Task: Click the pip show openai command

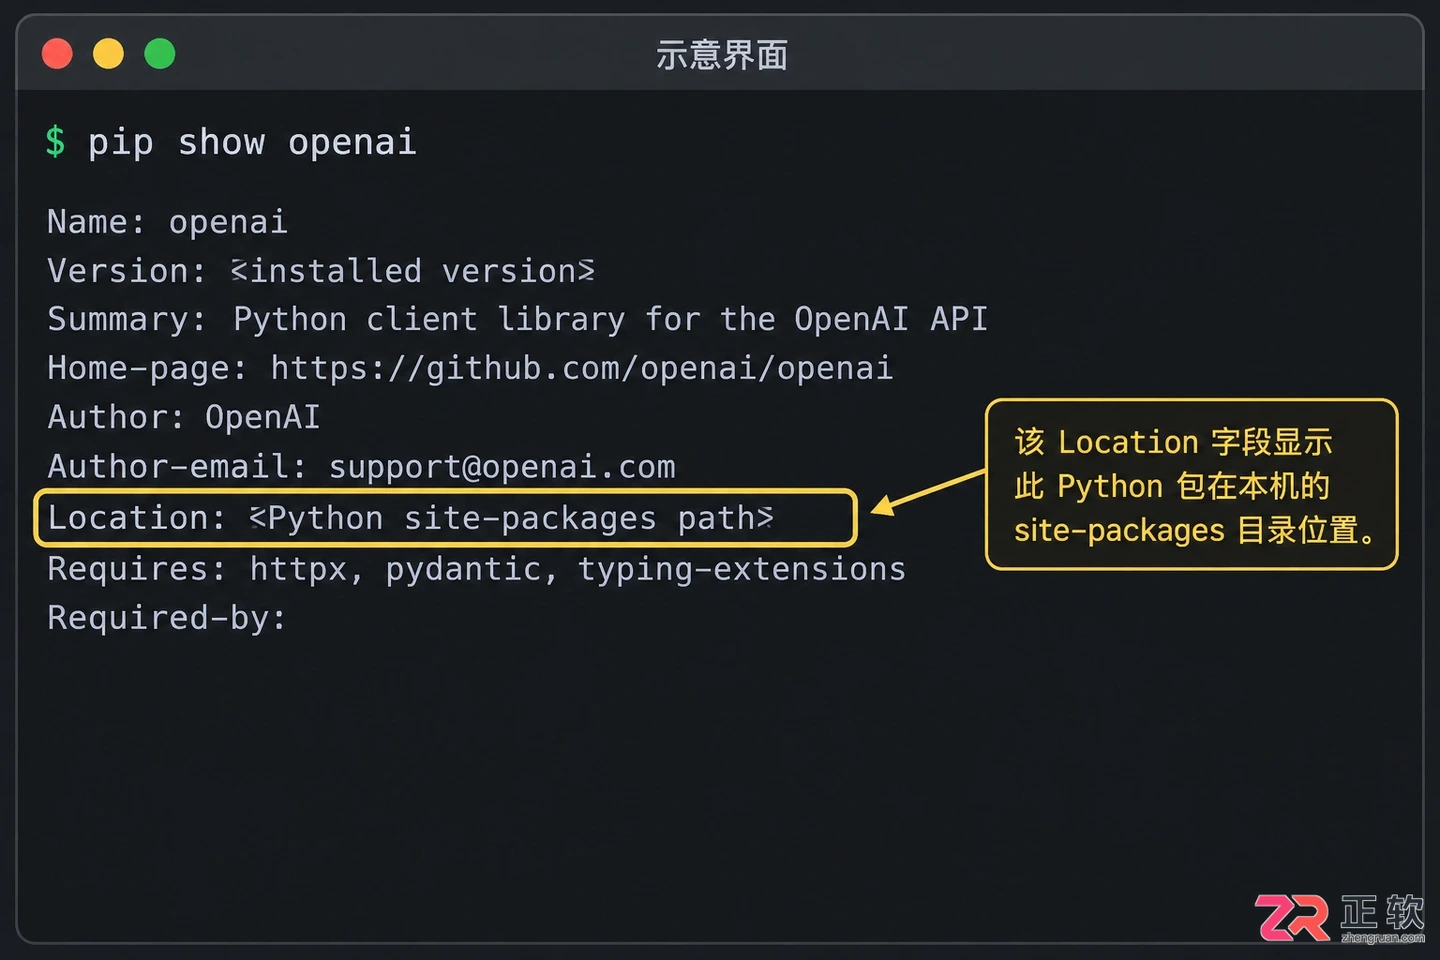Action: [x=252, y=143]
